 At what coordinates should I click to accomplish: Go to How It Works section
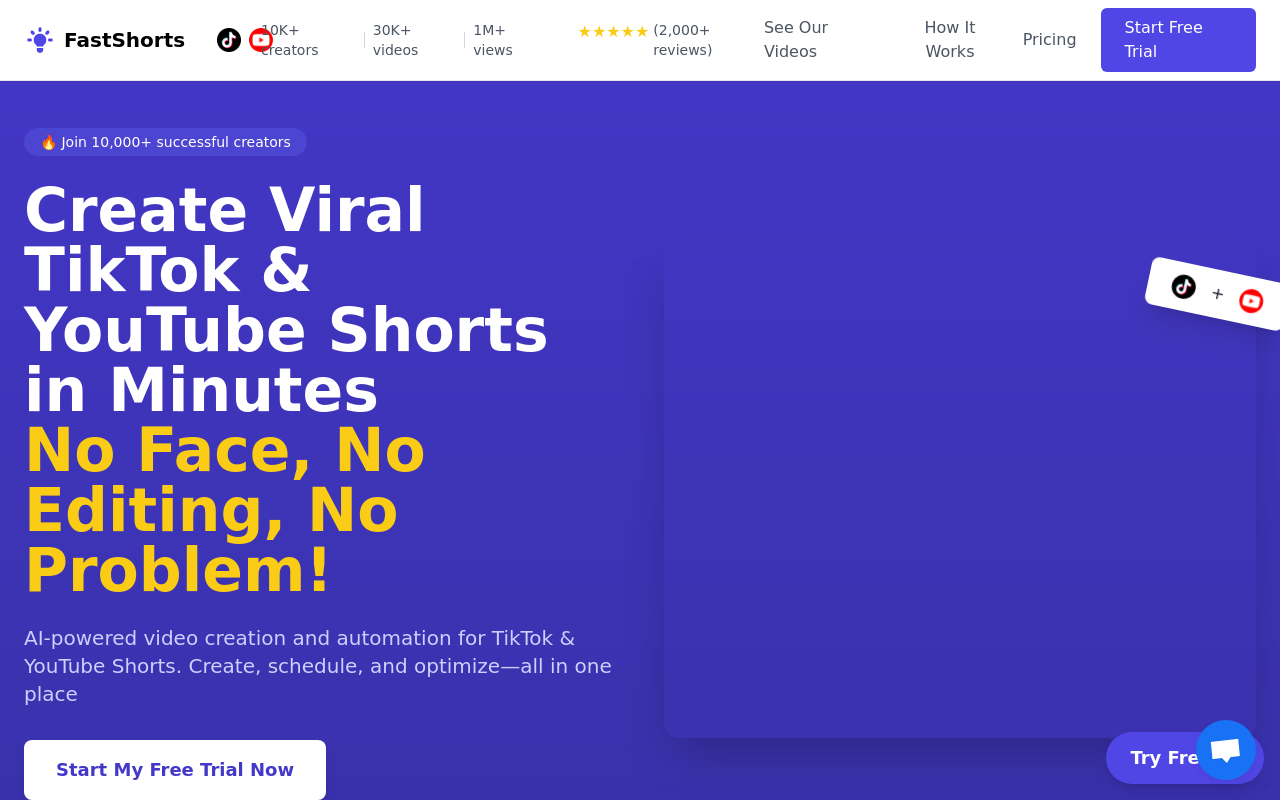pyautogui.click(x=950, y=40)
